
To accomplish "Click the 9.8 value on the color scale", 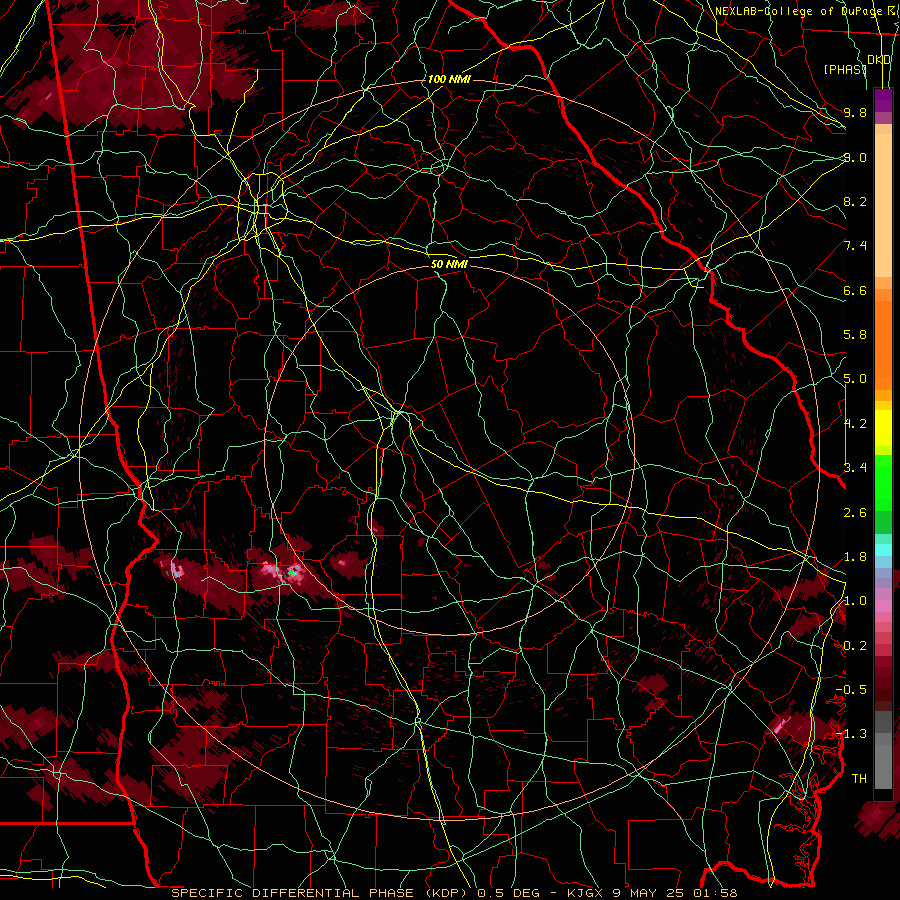I will [x=855, y=113].
